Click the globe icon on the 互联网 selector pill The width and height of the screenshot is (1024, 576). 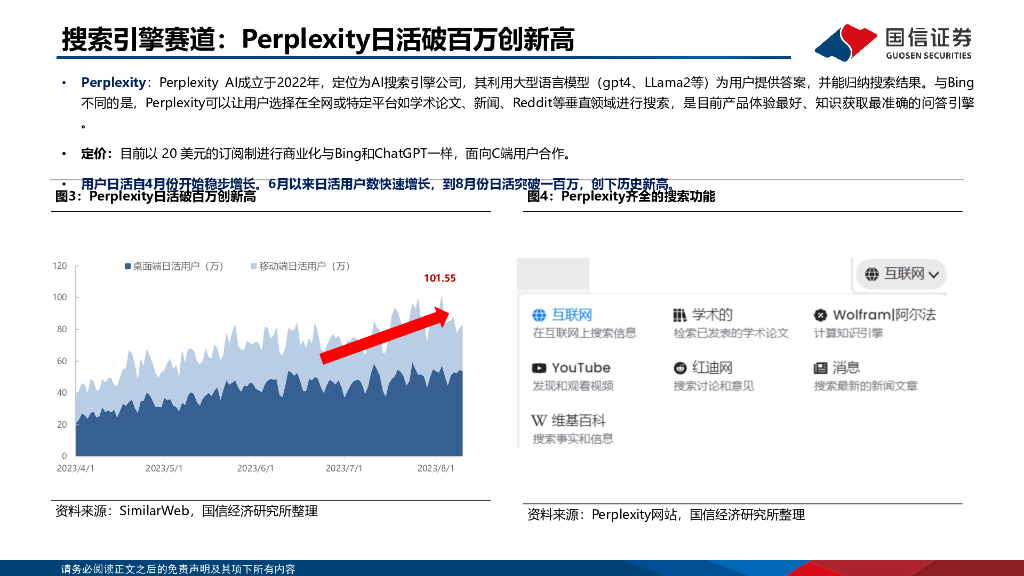[x=869, y=272]
